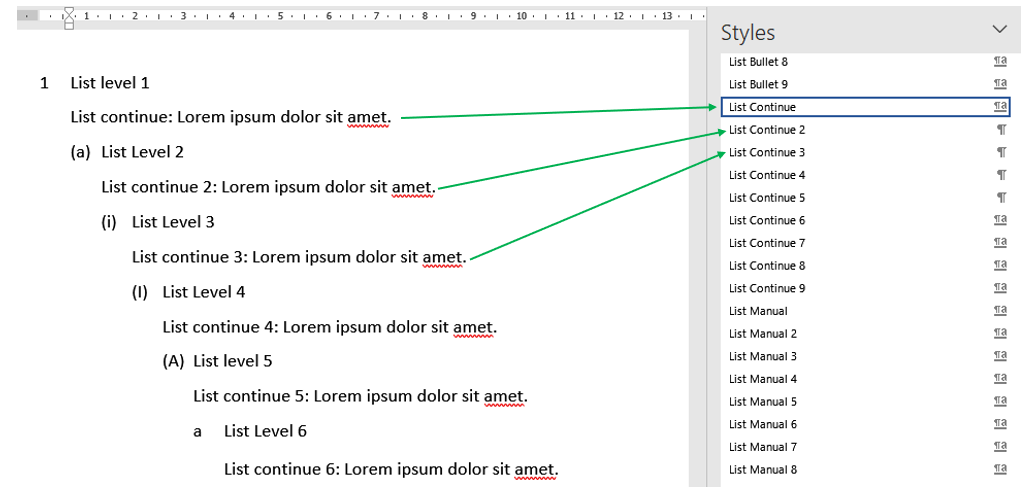Click linked-style icon beside List Manual 8
This screenshot has width=1028, height=491.
[x=1000, y=469]
